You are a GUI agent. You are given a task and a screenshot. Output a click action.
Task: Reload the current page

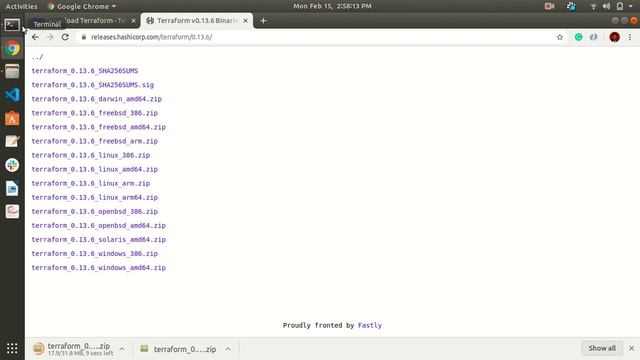coord(65,37)
